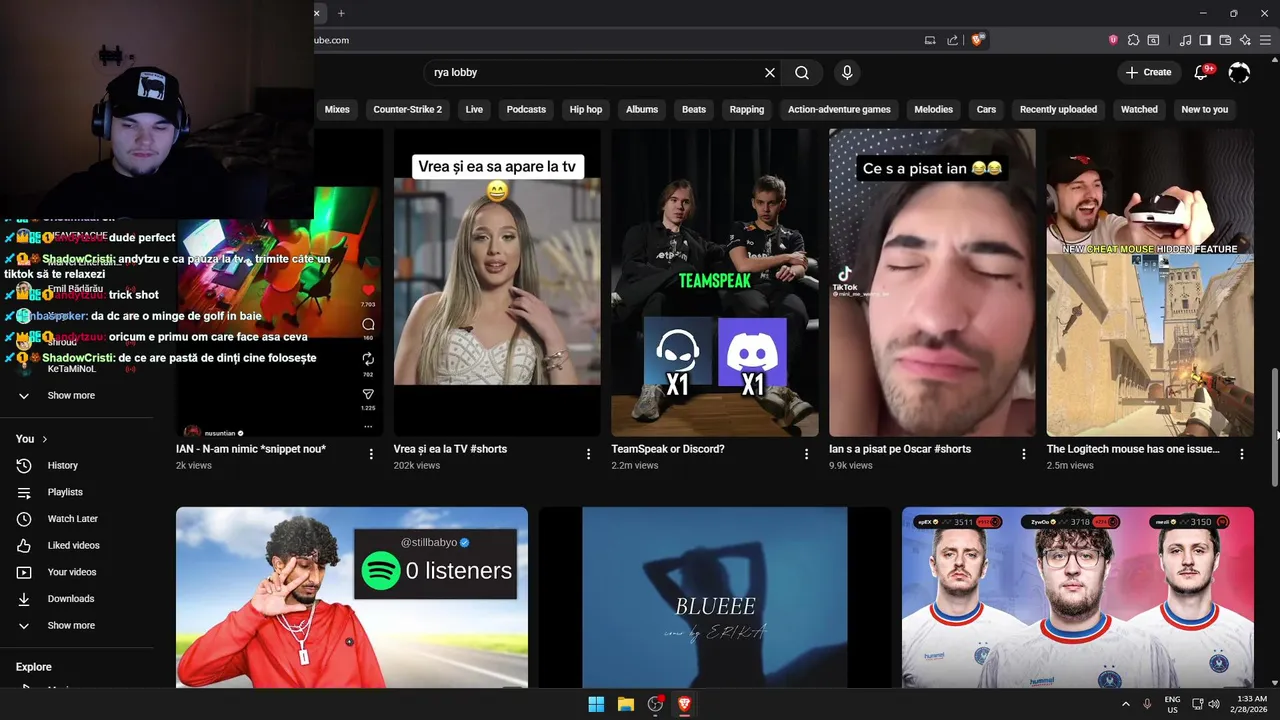Select the New to you chip
The width and height of the screenshot is (1280, 720).
point(1204,109)
